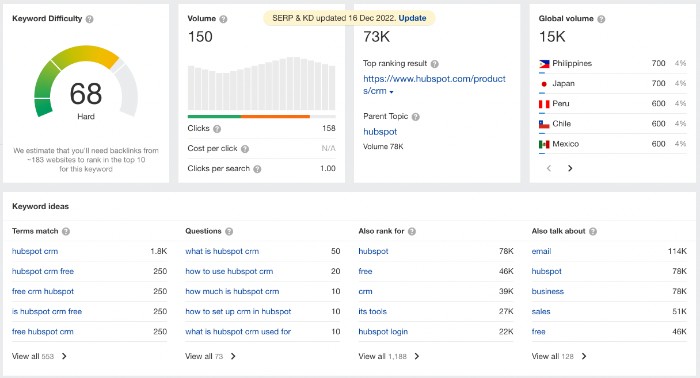Click the Clicks value 158
Screen dimensions: 700x378
pyautogui.click(x=329, y=129)
